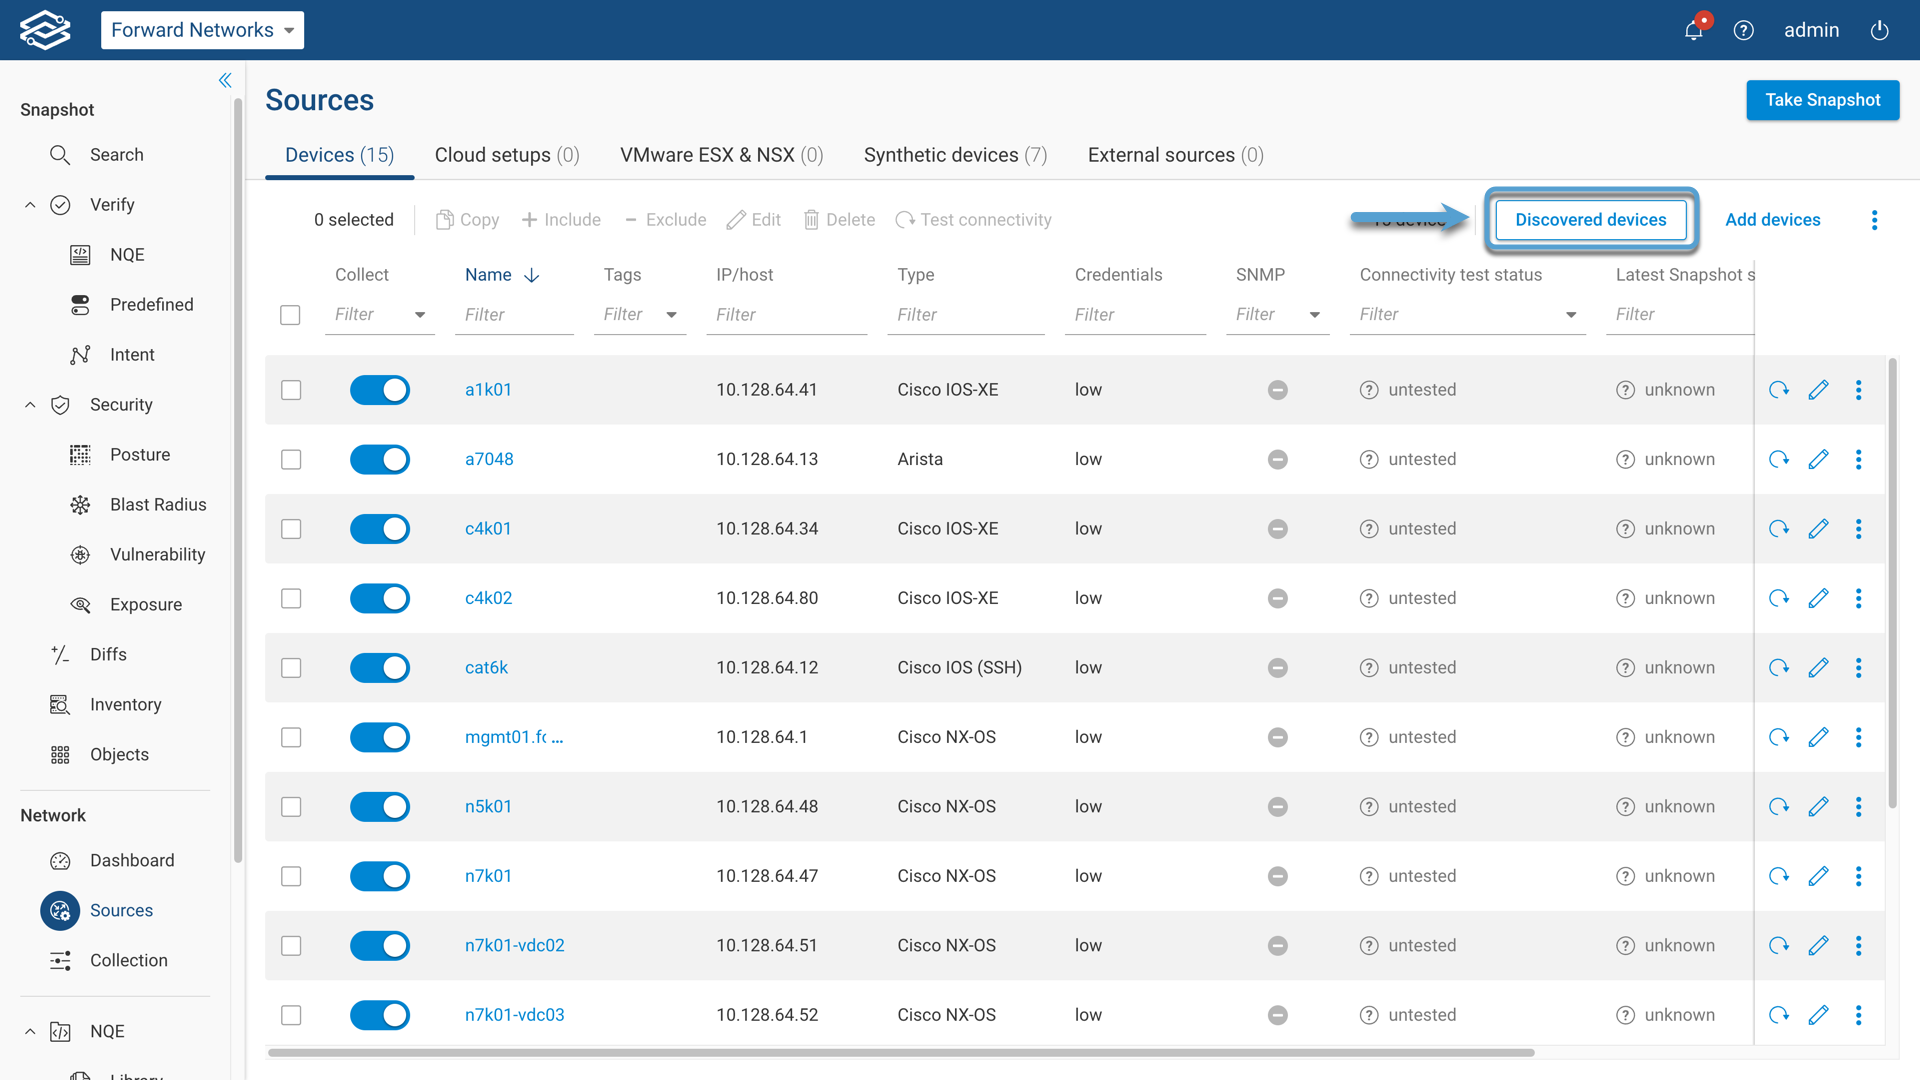This screenshot has height=1080, width=1920.
Task: Open the n7k01-vdc02 device link
Action: pos(514,945)
